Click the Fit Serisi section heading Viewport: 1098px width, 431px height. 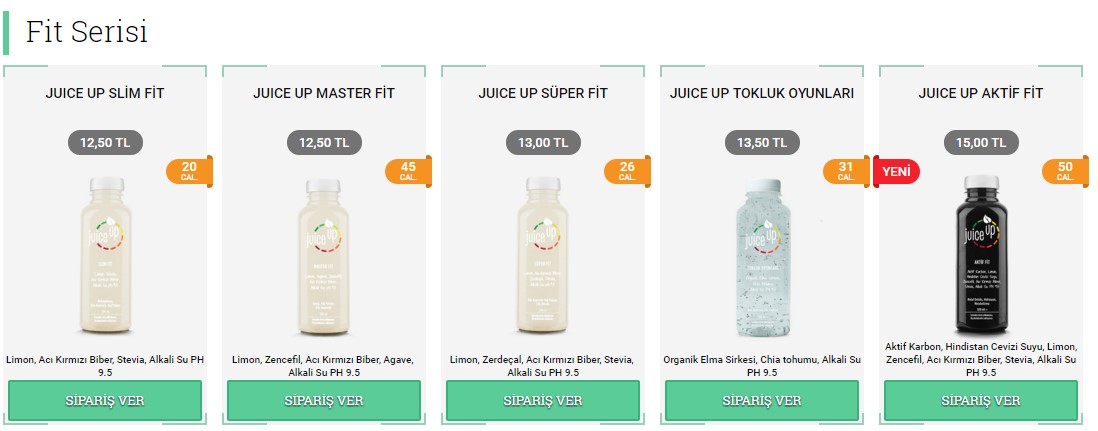tap(87, 32)
